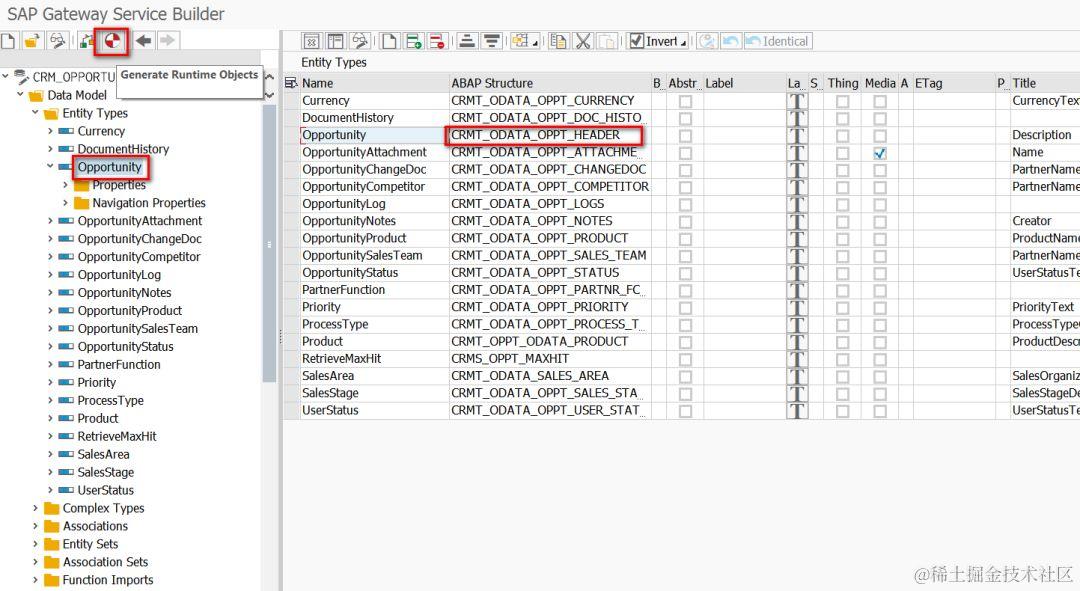This screenshot has height=591, width=1080.
Task: Click the select-all icon left of Name header
Action: coord(291,83)
